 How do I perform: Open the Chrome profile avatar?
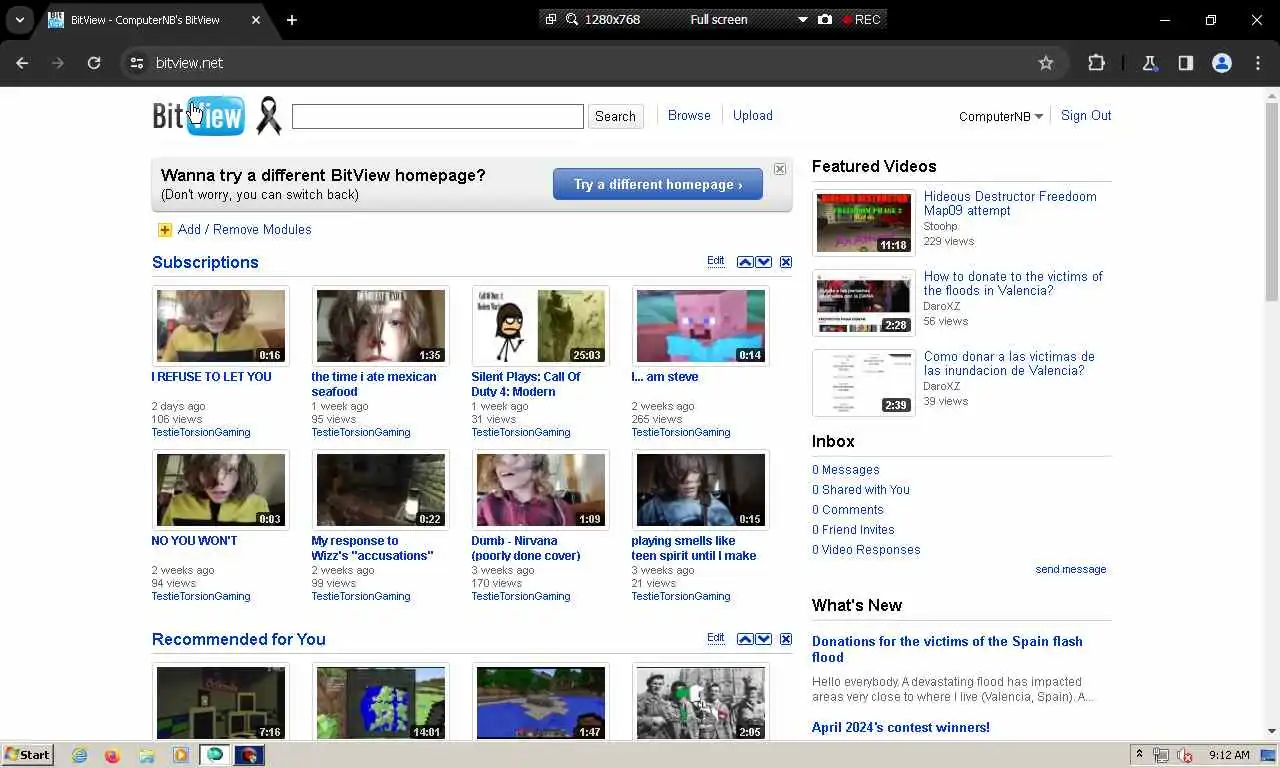coord(1222,63)
